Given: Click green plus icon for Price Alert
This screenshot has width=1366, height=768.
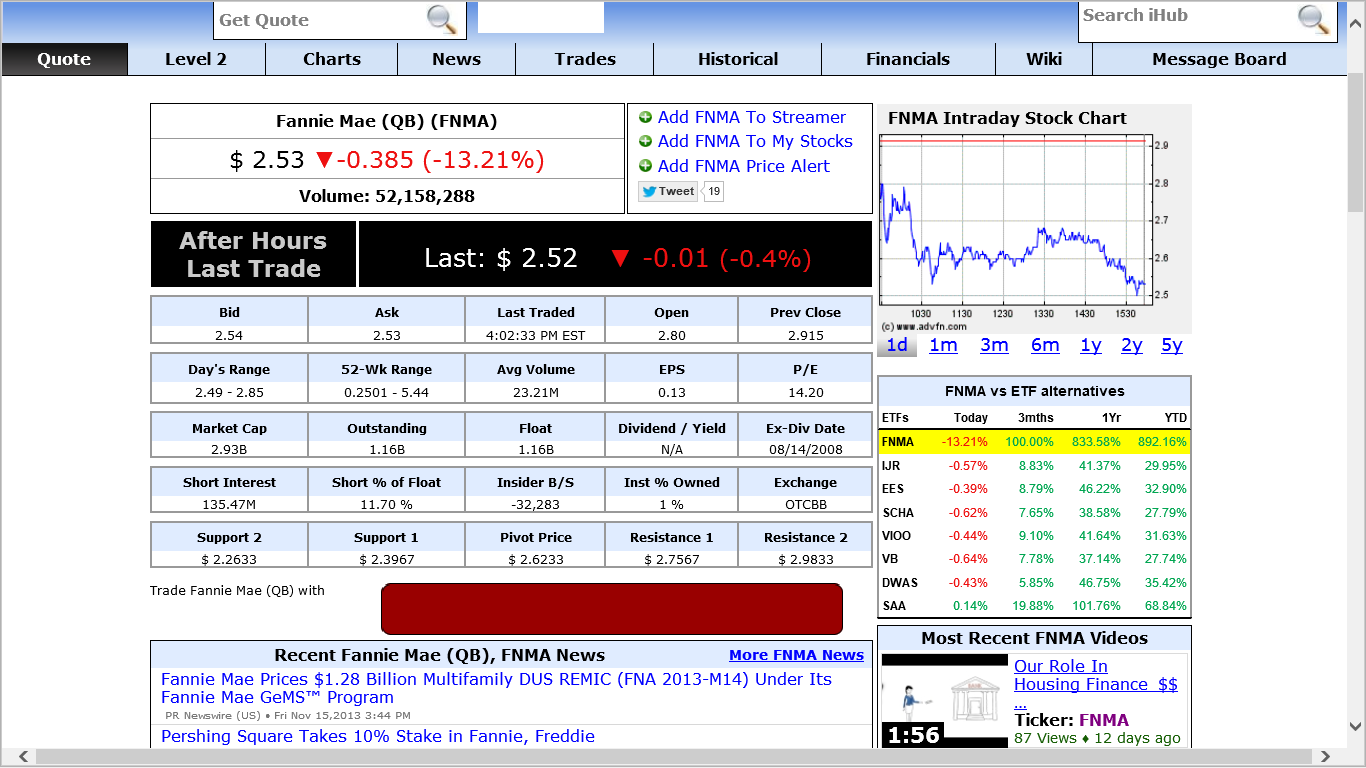Looking at the screenshot, I should click(645, 166).
